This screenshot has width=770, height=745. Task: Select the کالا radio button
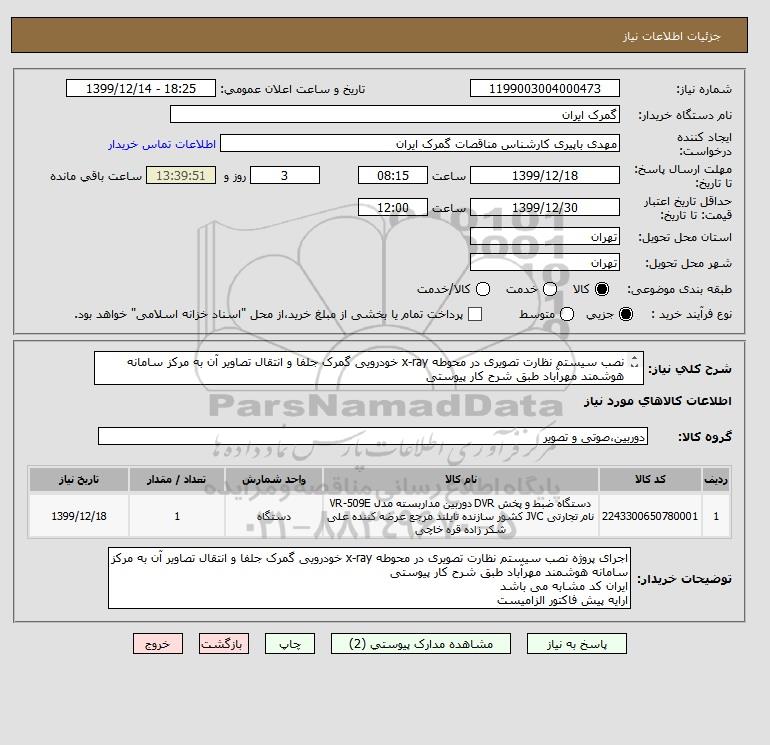coord(602,289)
